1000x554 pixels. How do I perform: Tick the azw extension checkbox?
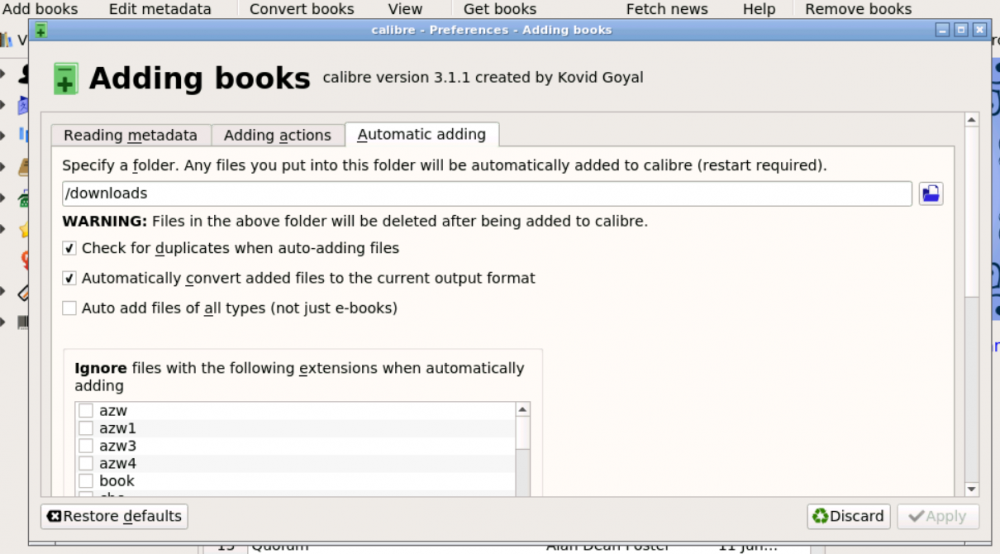pos(86,411)
